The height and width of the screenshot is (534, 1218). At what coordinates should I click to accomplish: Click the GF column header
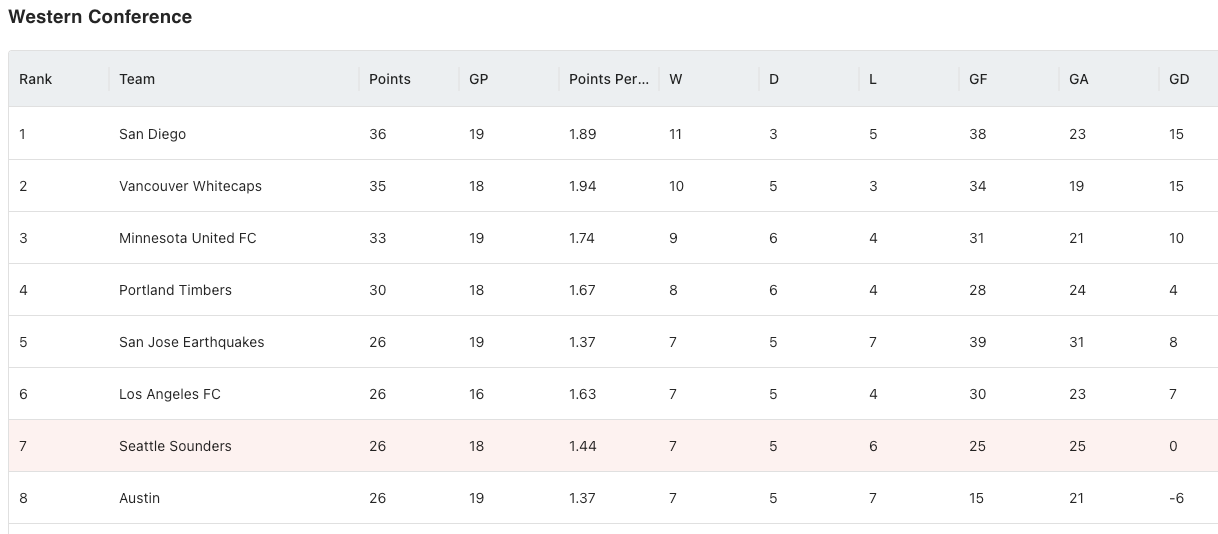click(x=1009, y=79)
